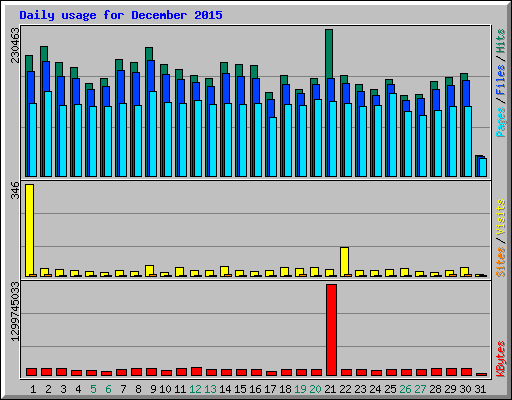
Task: Click the "Daily usage for December 2015" title
Action: 121,15
